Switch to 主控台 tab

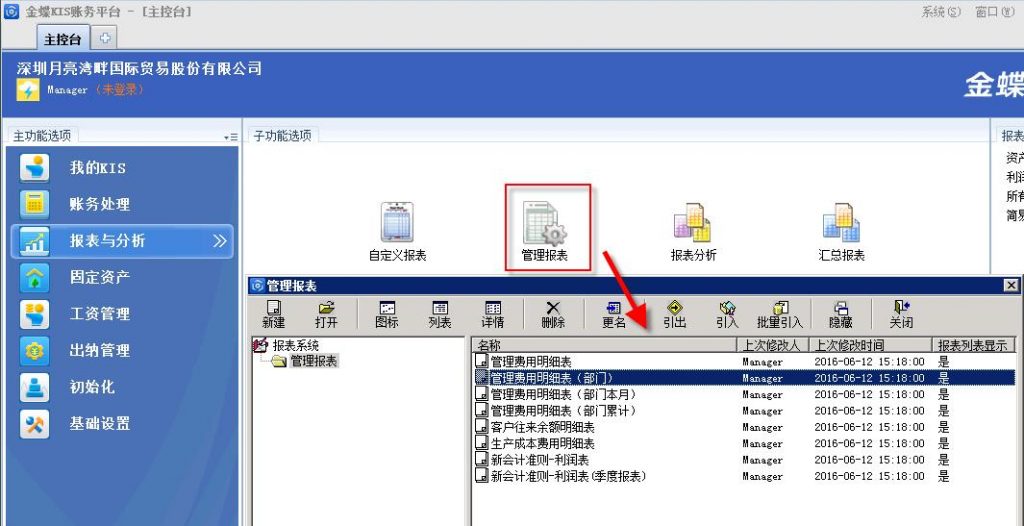click(x=63, y=39)
